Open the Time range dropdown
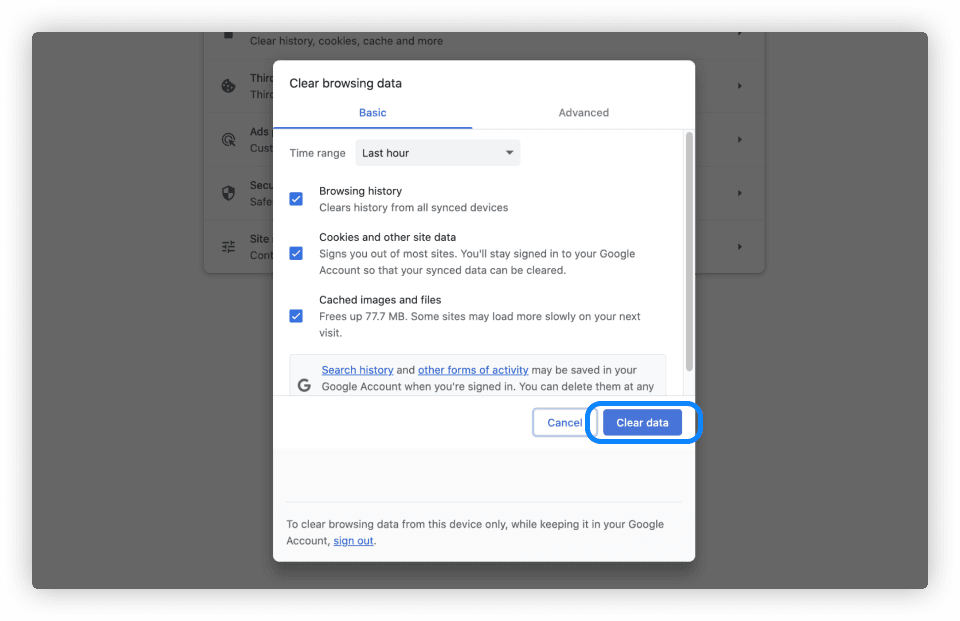The height and width of the screenshot is (621, 960). coord(437,152)
